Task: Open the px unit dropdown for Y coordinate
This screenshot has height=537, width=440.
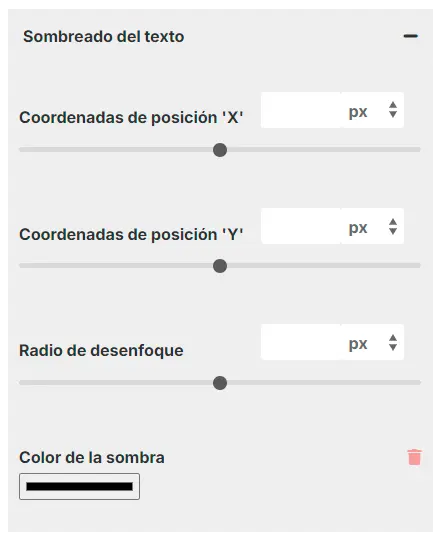Action: 372,226
